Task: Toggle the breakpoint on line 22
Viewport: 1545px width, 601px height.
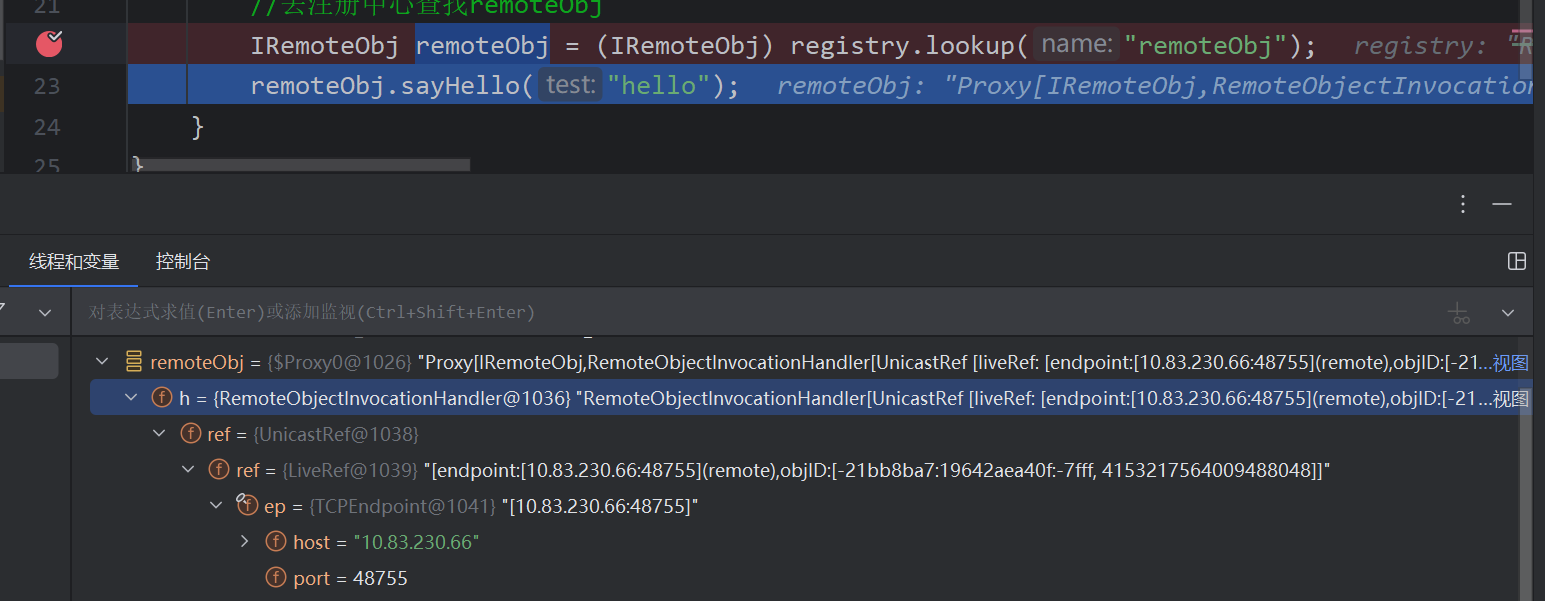Action: (x=49, y=43)
